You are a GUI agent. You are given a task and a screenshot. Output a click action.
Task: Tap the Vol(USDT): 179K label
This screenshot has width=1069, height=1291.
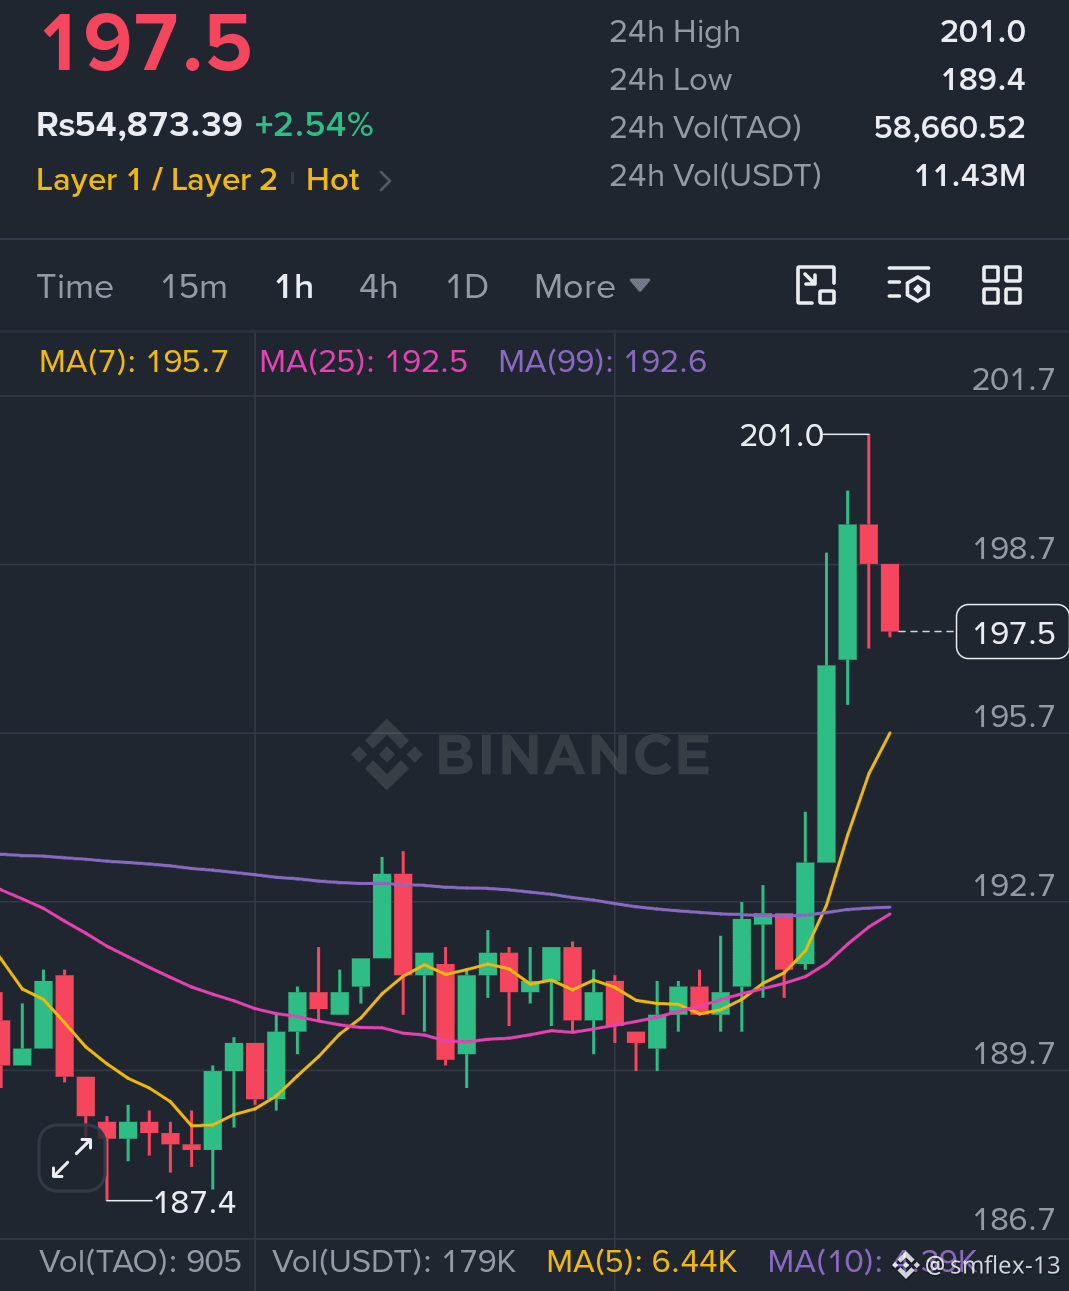point(394,1262)
